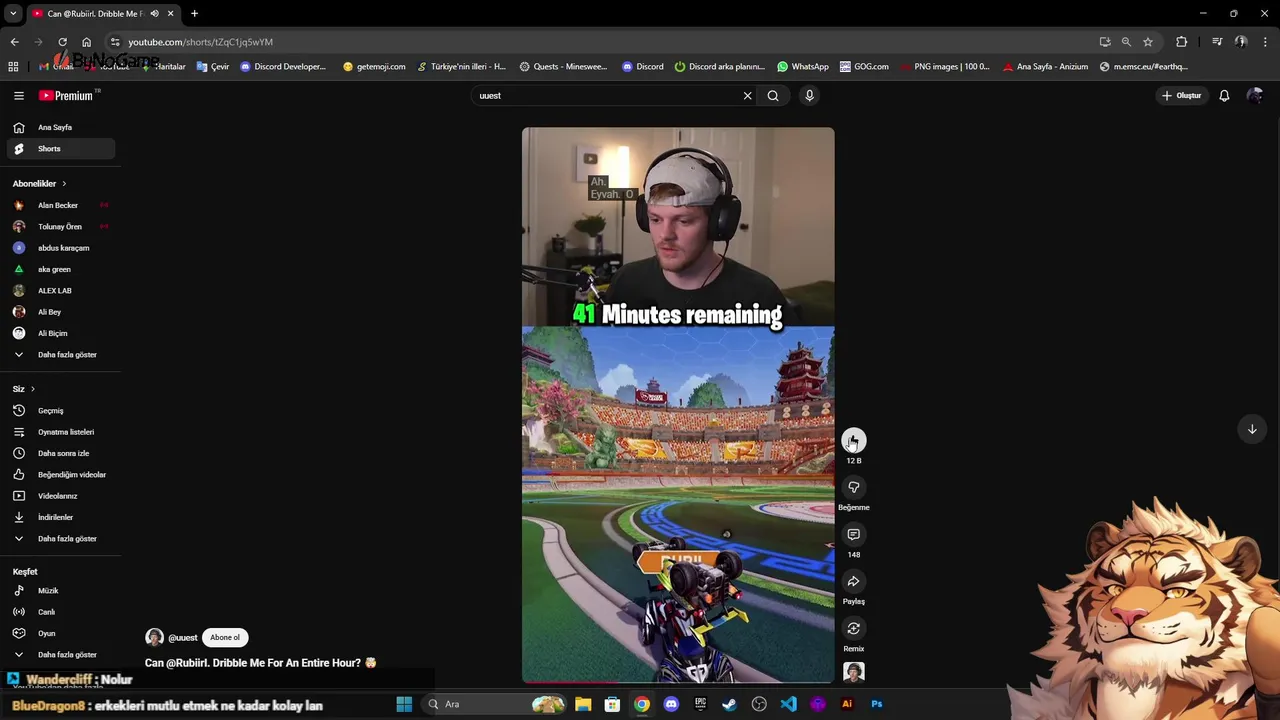This screenshot has height=720, width=1280.
Task: Open Visual Studio Code from taskbar
Action: tap(788, 705)
